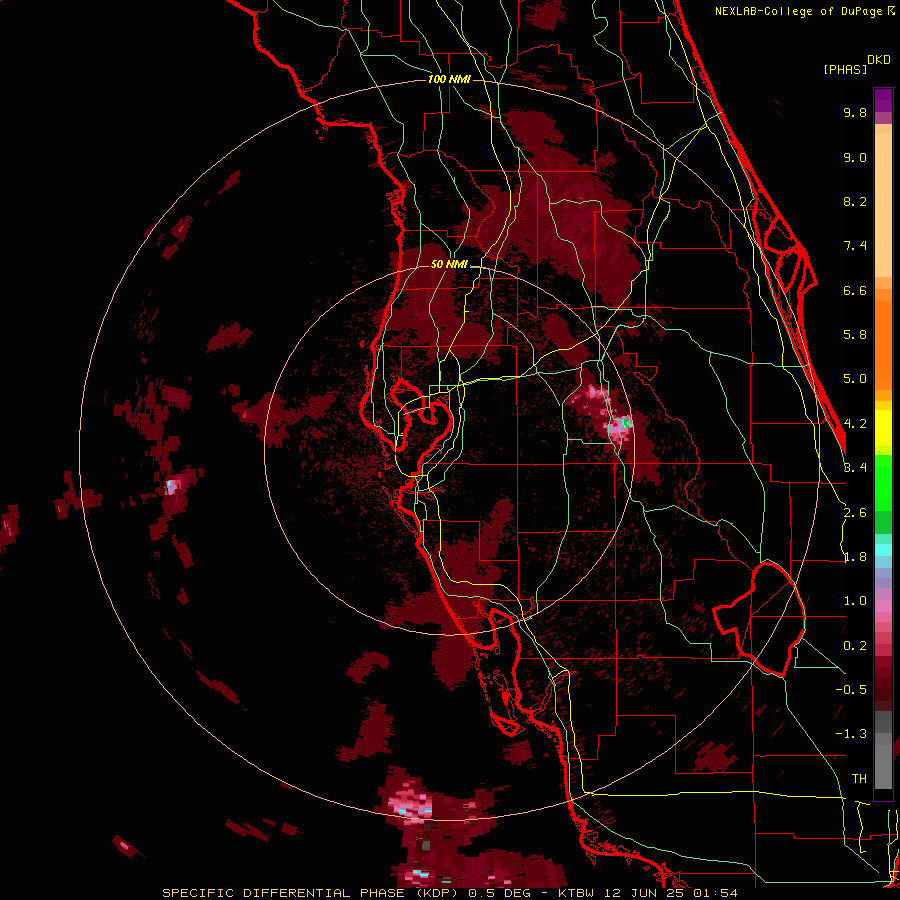This screenshot has height=900, width=900.
Task: Click the -0.5 scale value
Action: tap(851, 690)
